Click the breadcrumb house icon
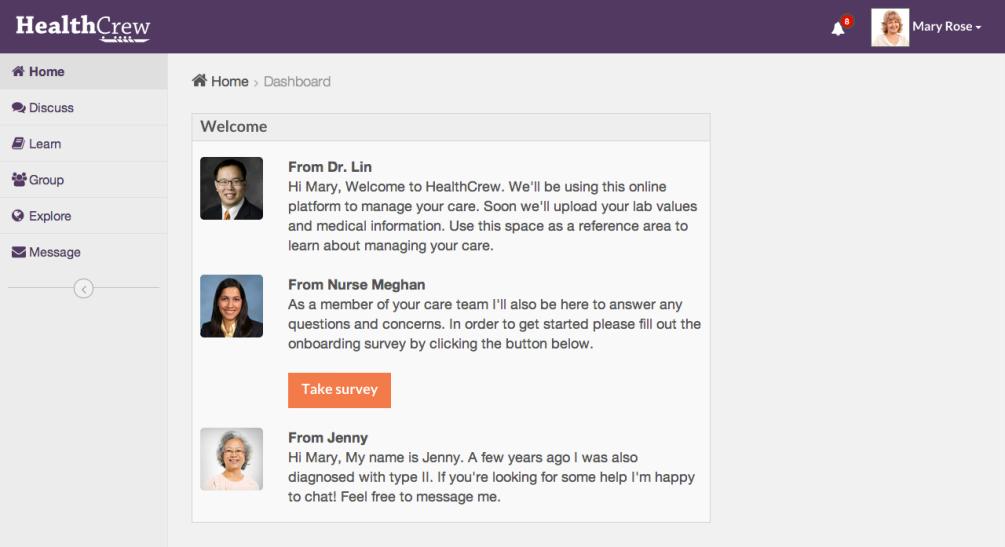The height and width of the screenshot is (547, 1005). [199, 81]
